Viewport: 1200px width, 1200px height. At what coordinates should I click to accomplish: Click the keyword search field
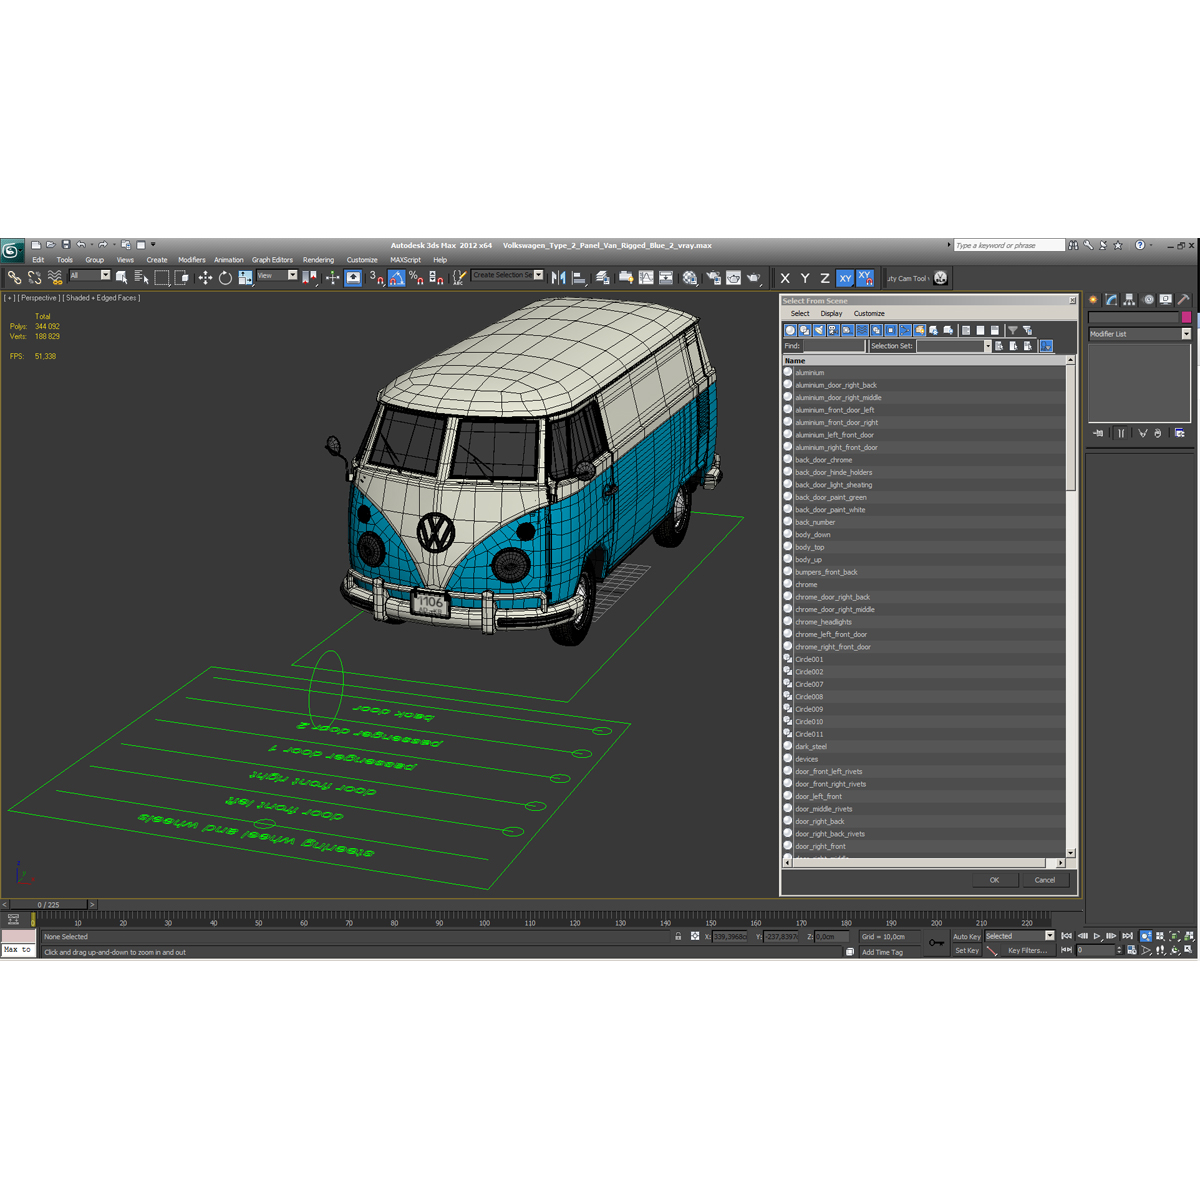click(1008, 245)
